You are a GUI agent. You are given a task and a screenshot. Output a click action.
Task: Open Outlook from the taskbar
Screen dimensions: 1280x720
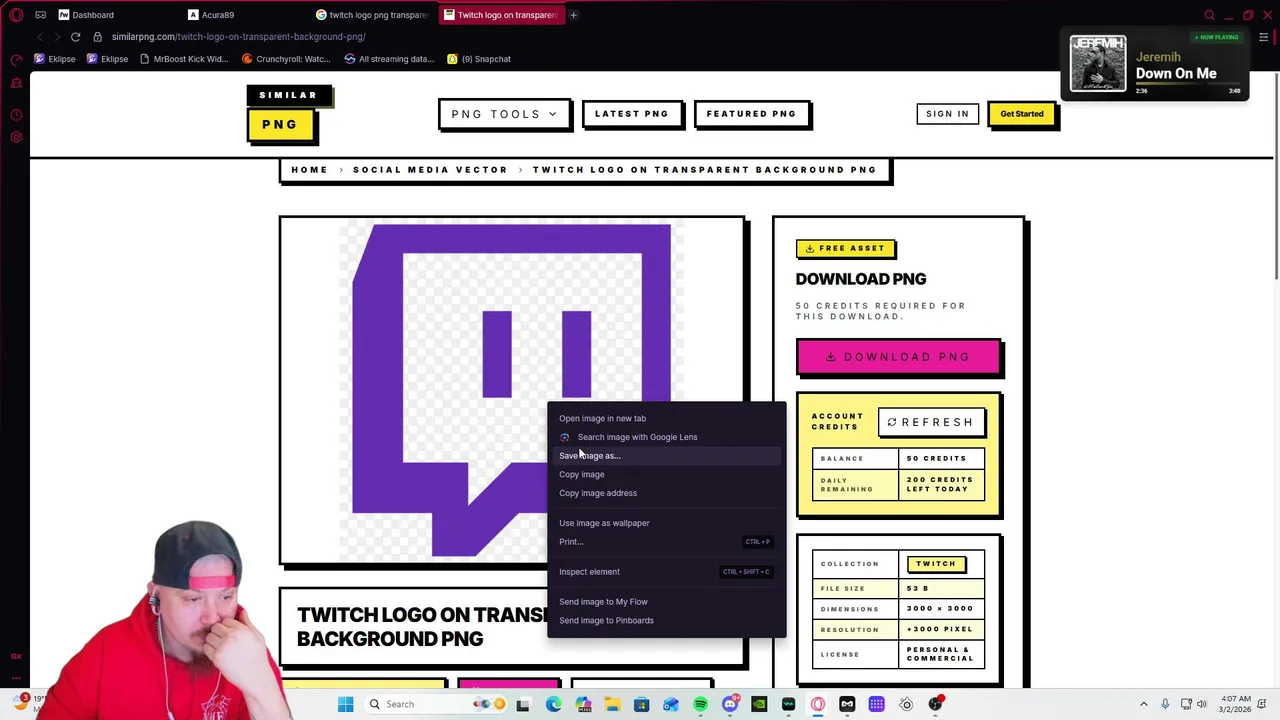coord(671,704)
